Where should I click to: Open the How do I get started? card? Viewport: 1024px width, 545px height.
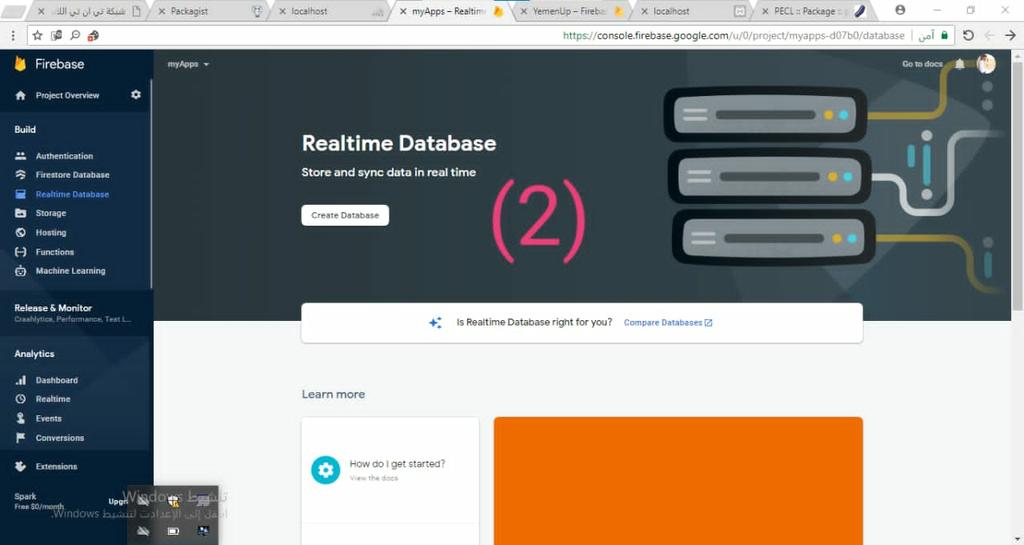click(x=390, y=470)
